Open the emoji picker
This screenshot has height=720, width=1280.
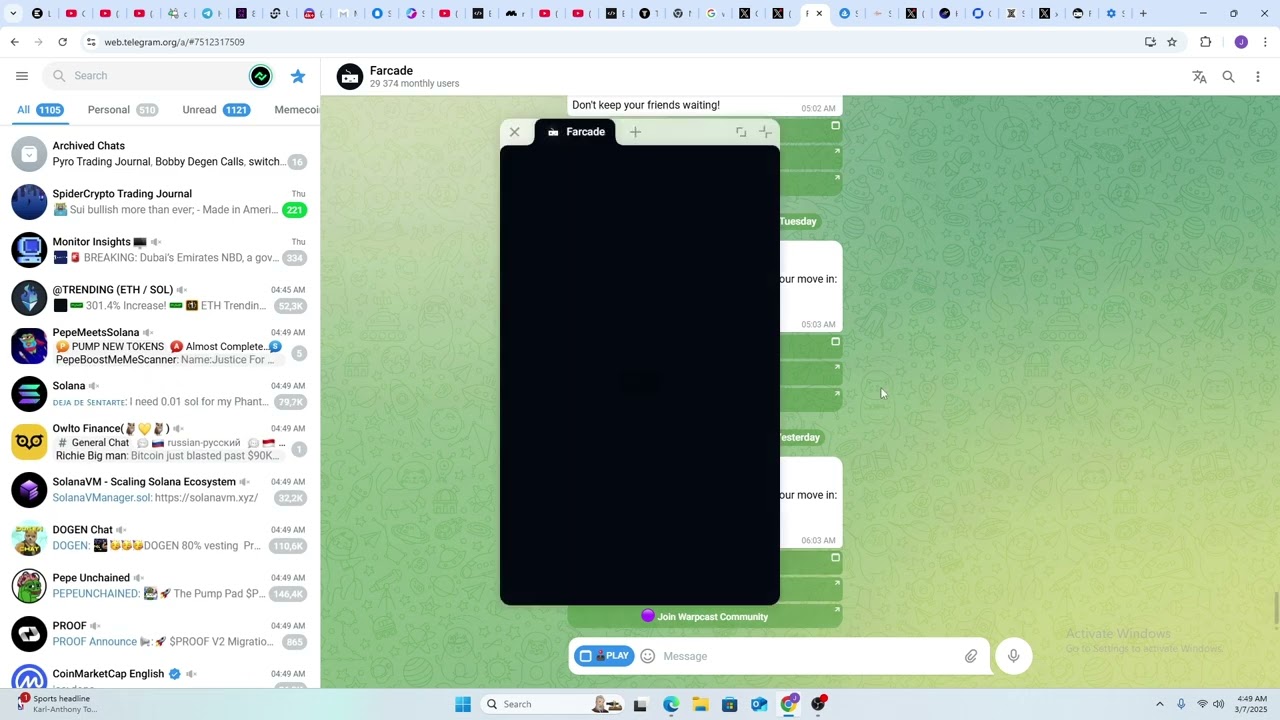[x=648, y=656]
